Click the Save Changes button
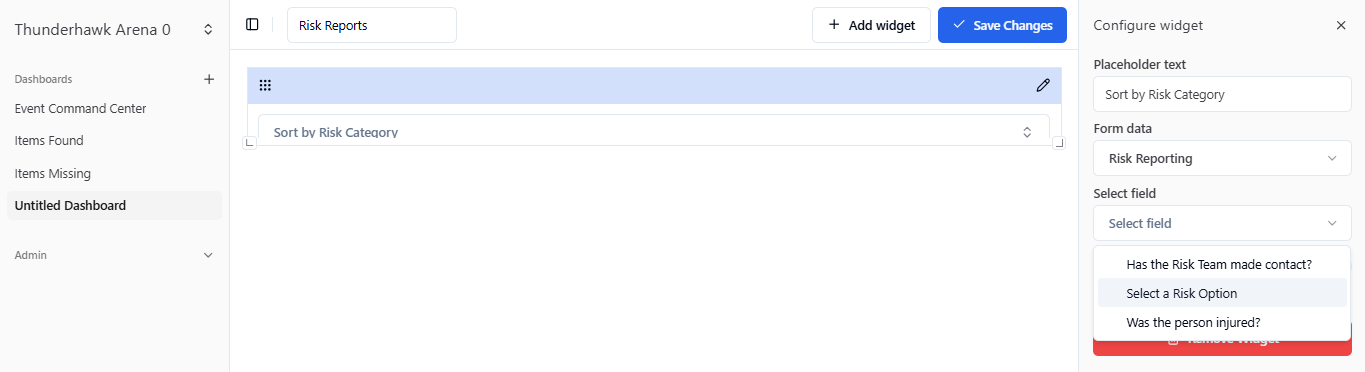 [x=1002, y=25]
